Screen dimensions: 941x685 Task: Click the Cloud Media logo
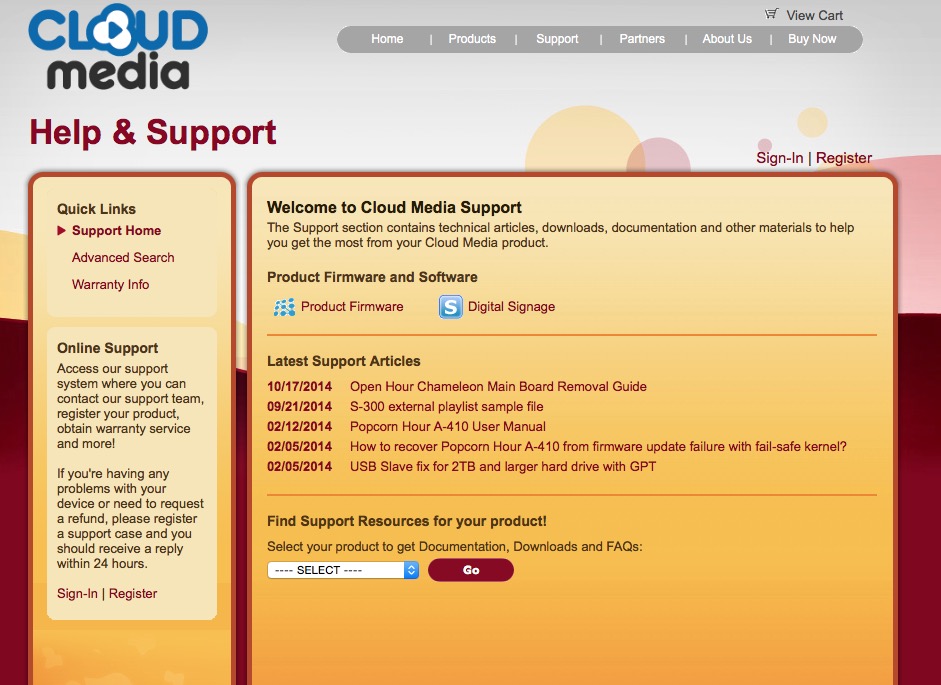coord(118,47)
